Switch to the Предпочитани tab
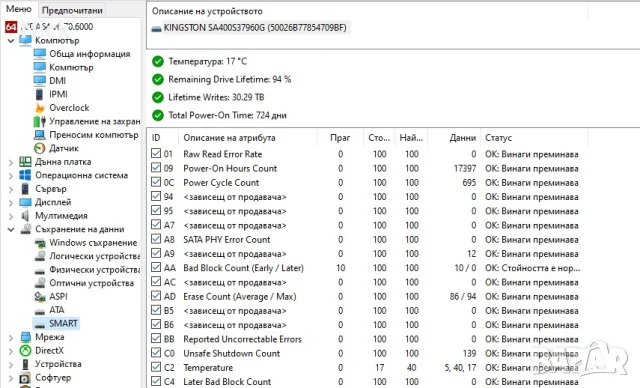 click(x=72, y=10)
